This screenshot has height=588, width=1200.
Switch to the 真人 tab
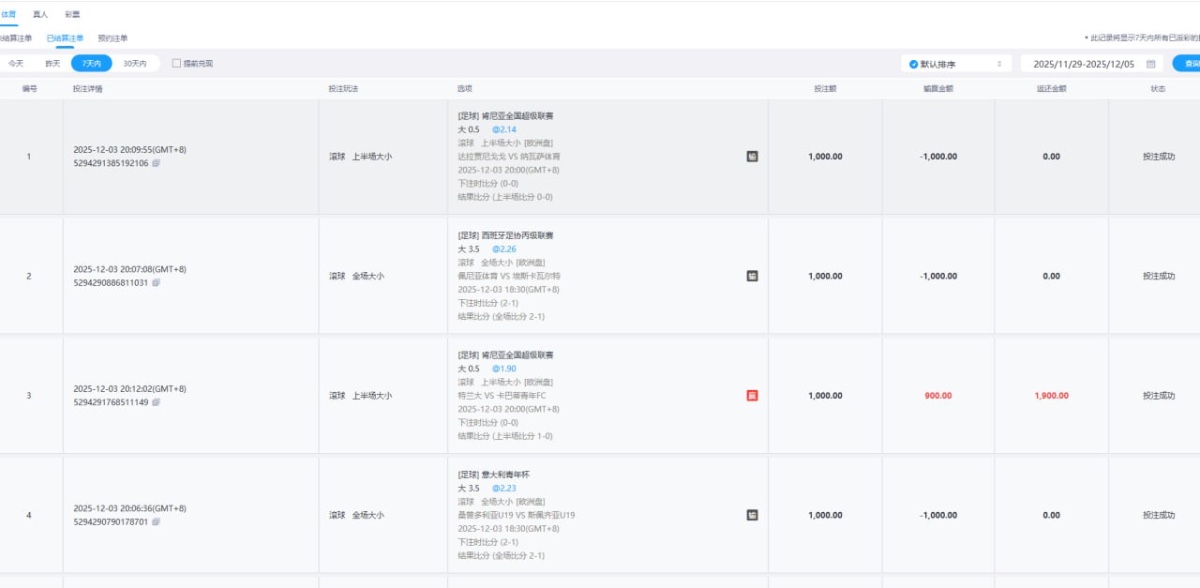[x=38, y=14]
